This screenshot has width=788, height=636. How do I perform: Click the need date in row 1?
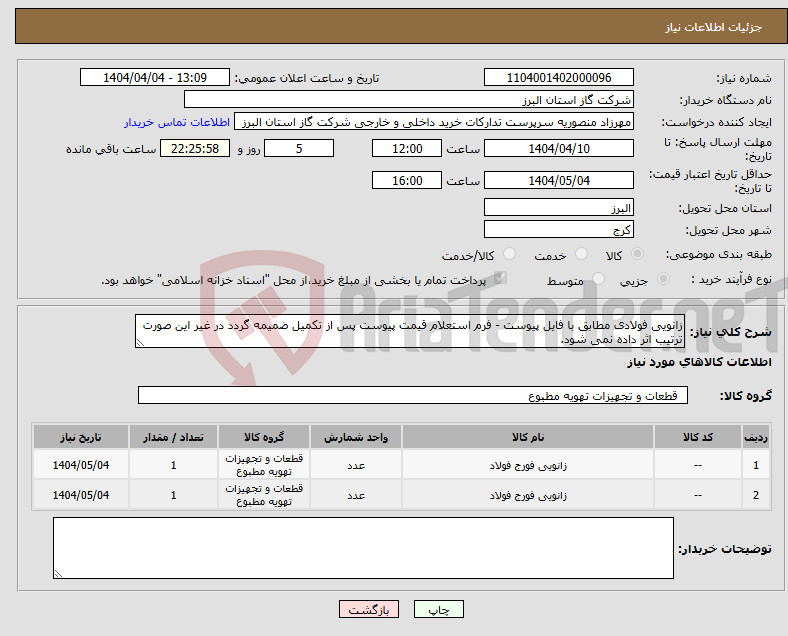click(x=81, y=465)
